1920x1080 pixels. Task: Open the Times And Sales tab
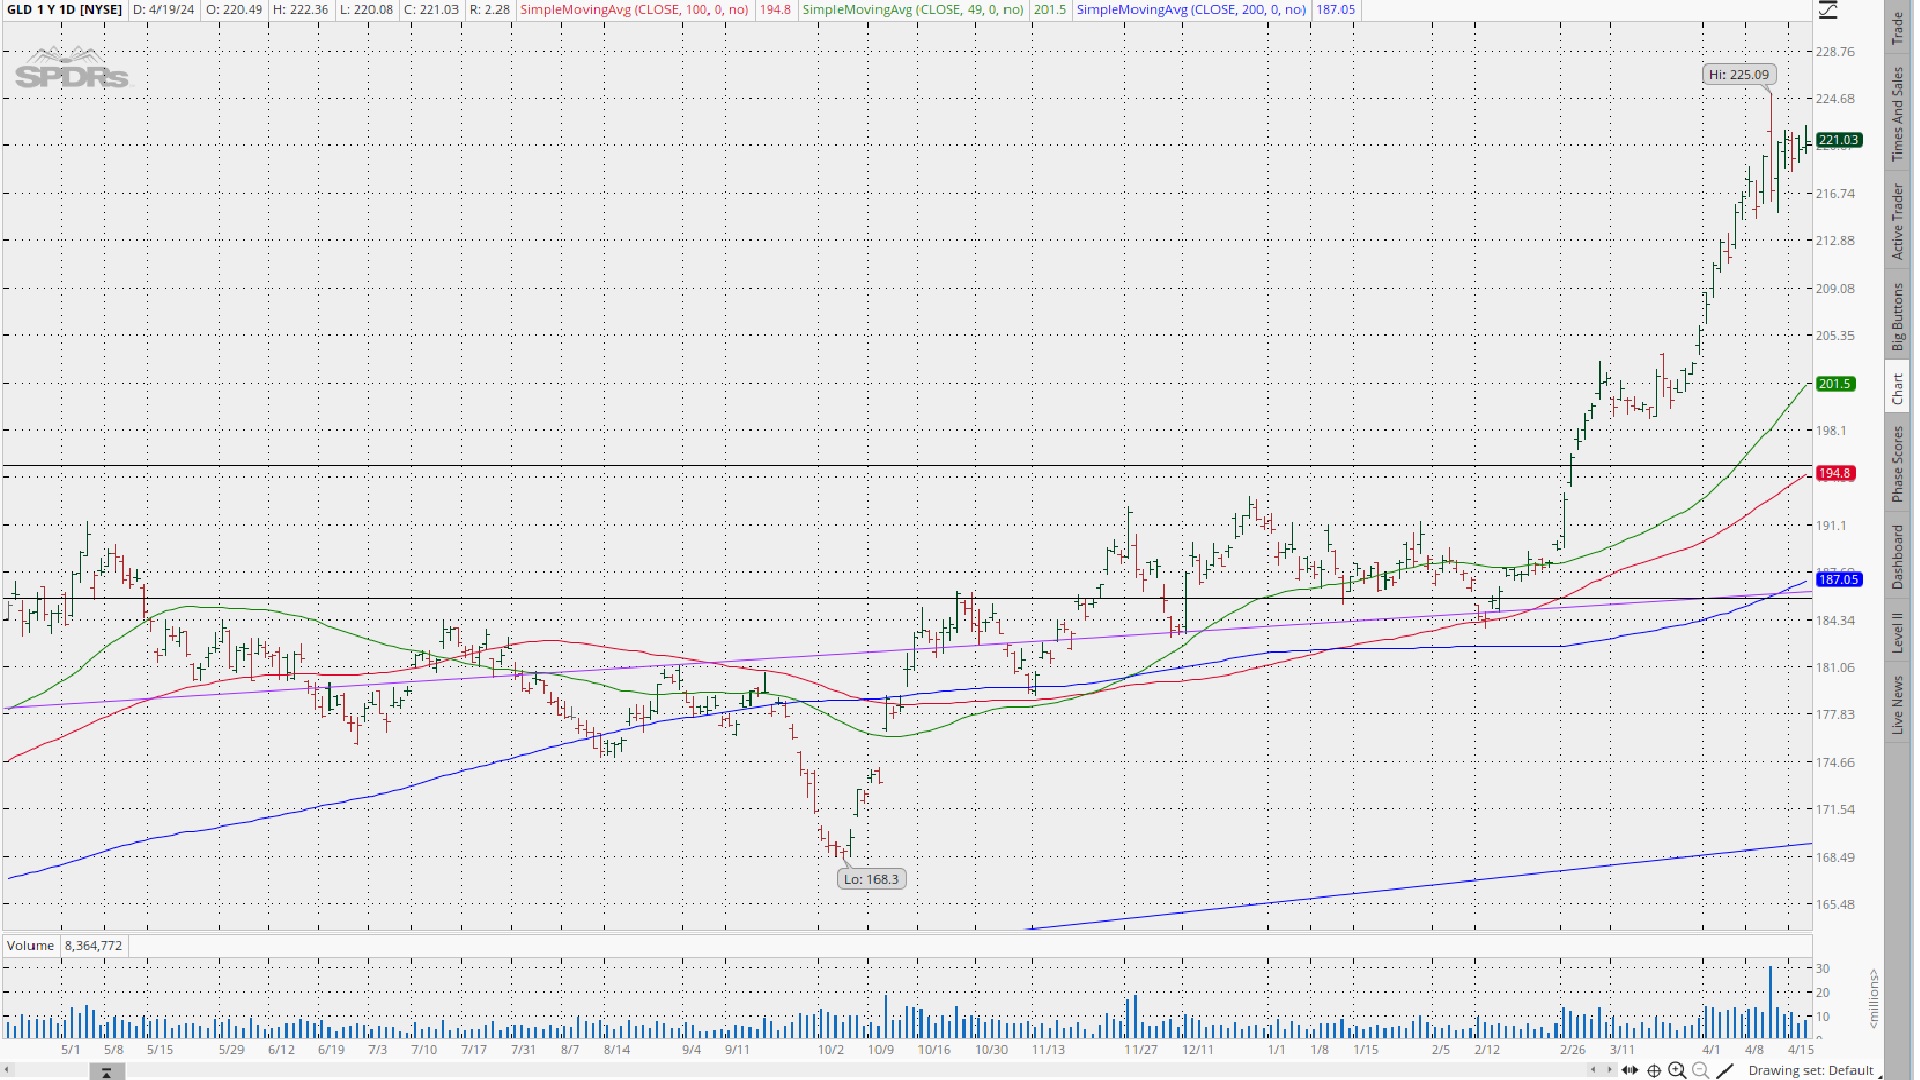point(1897,114)
